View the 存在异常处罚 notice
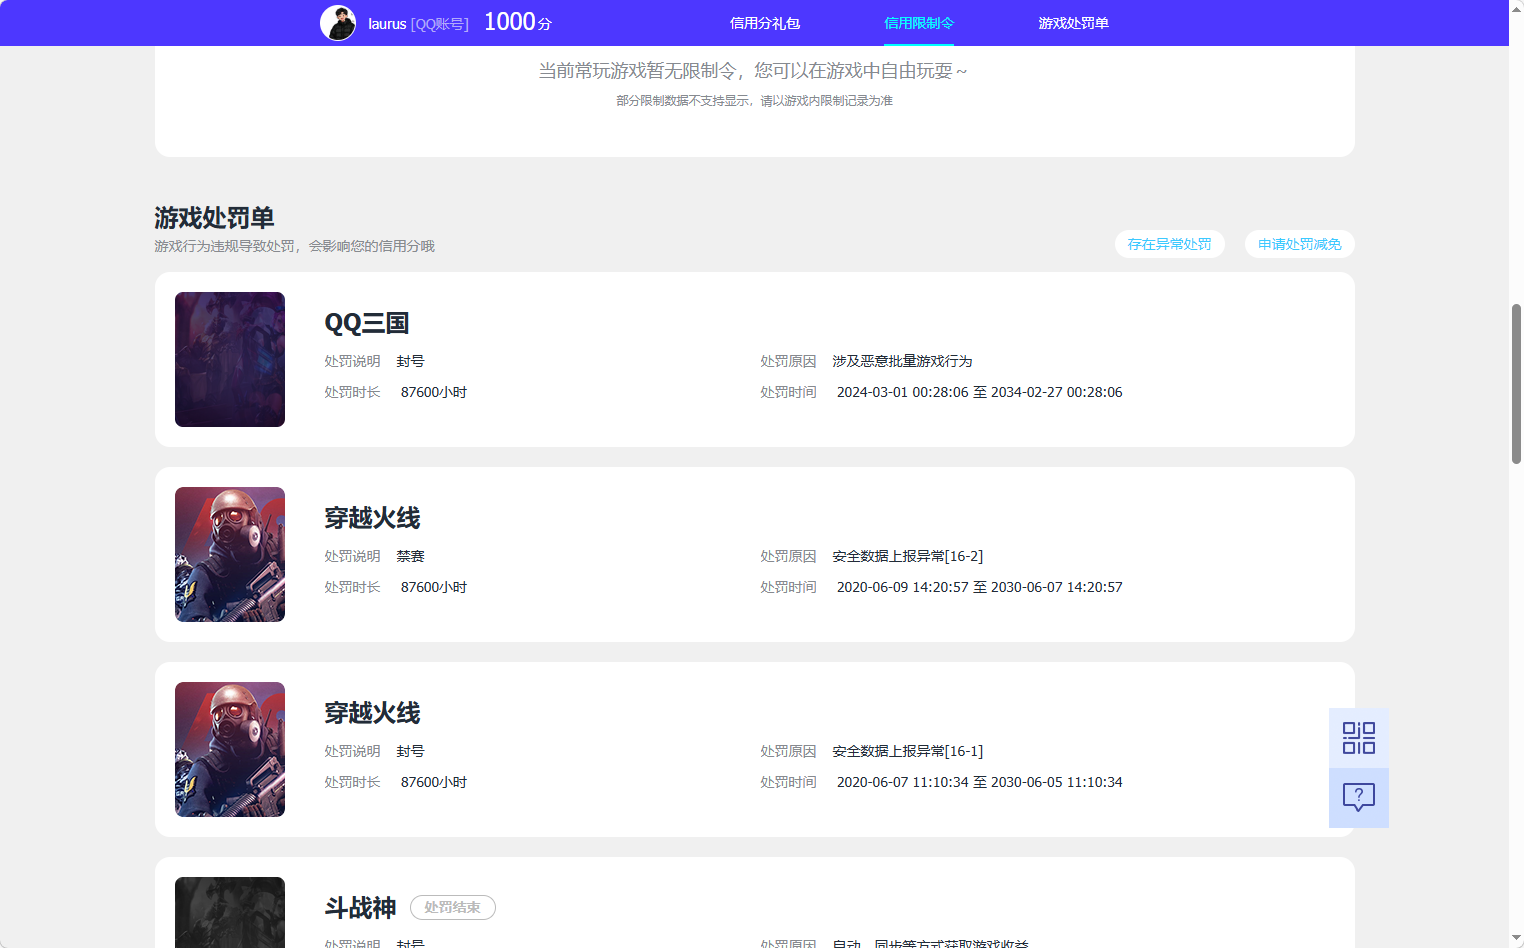This screenshot has height=948, width=1524. [1169, 244]
